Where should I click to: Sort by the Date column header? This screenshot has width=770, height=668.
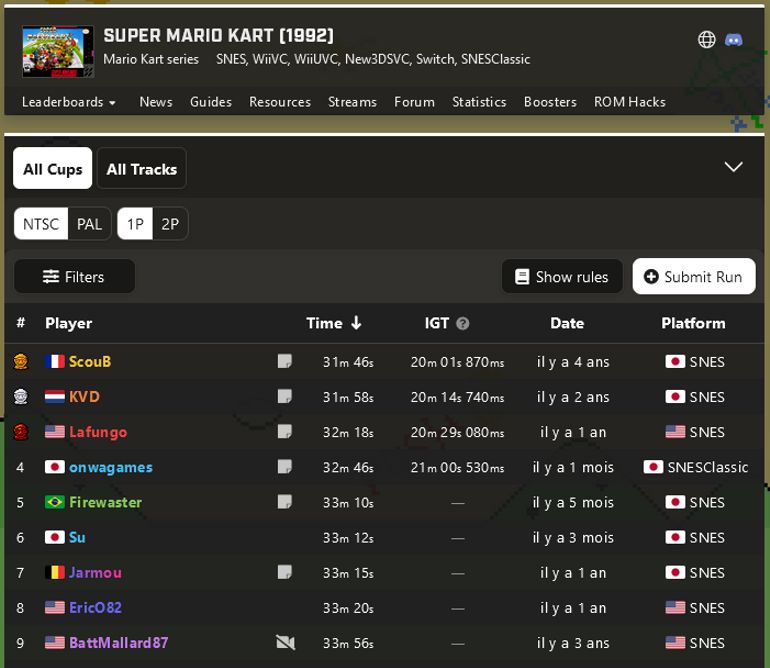pyautogui.click(x=567, y=323)
